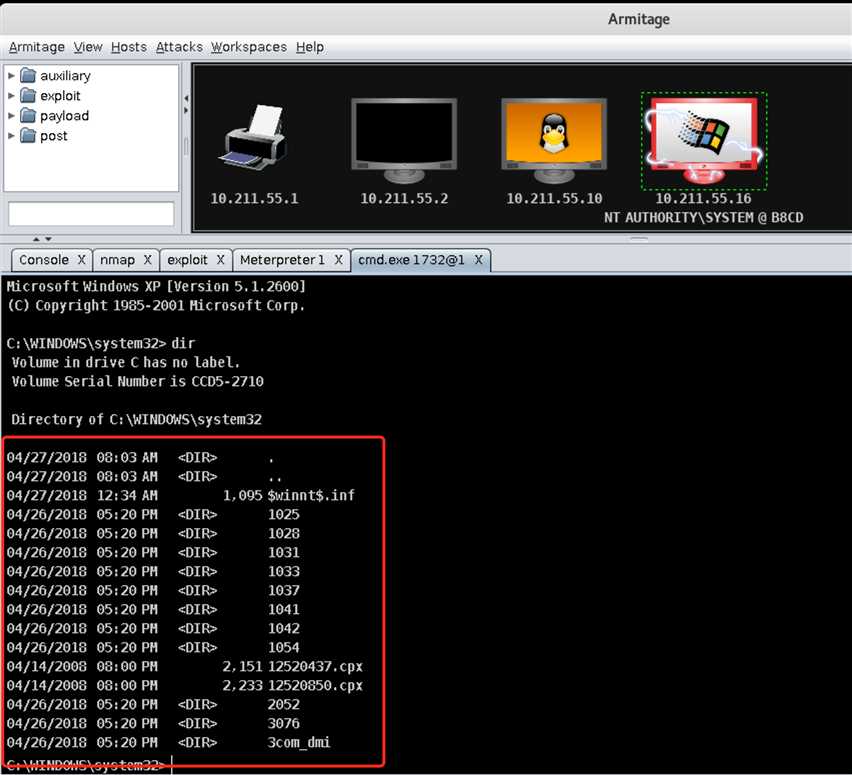Click the 1028 directory entry
Image resolution: width=852 pixels, height=775 pixels.
click(x=284, y=533)
